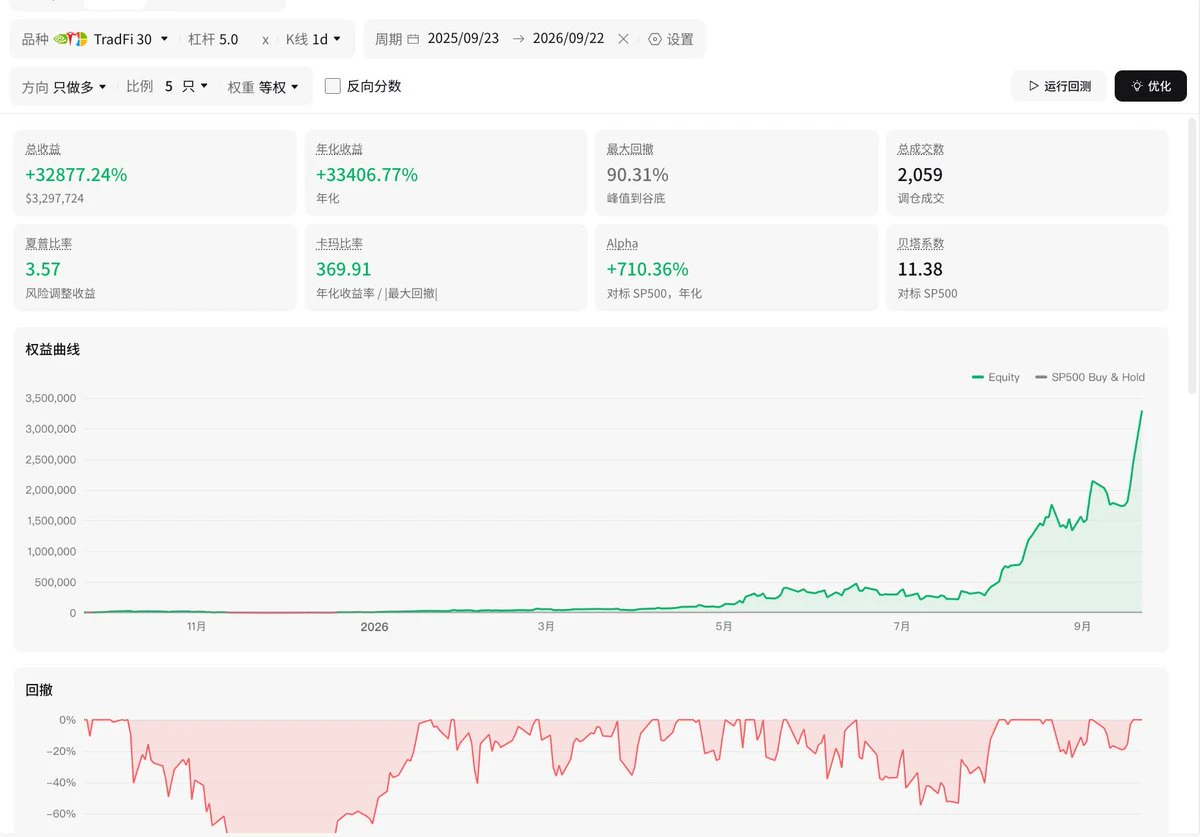
Task: Click the dollar amount $3,297,724
Action: click(54, 198)
